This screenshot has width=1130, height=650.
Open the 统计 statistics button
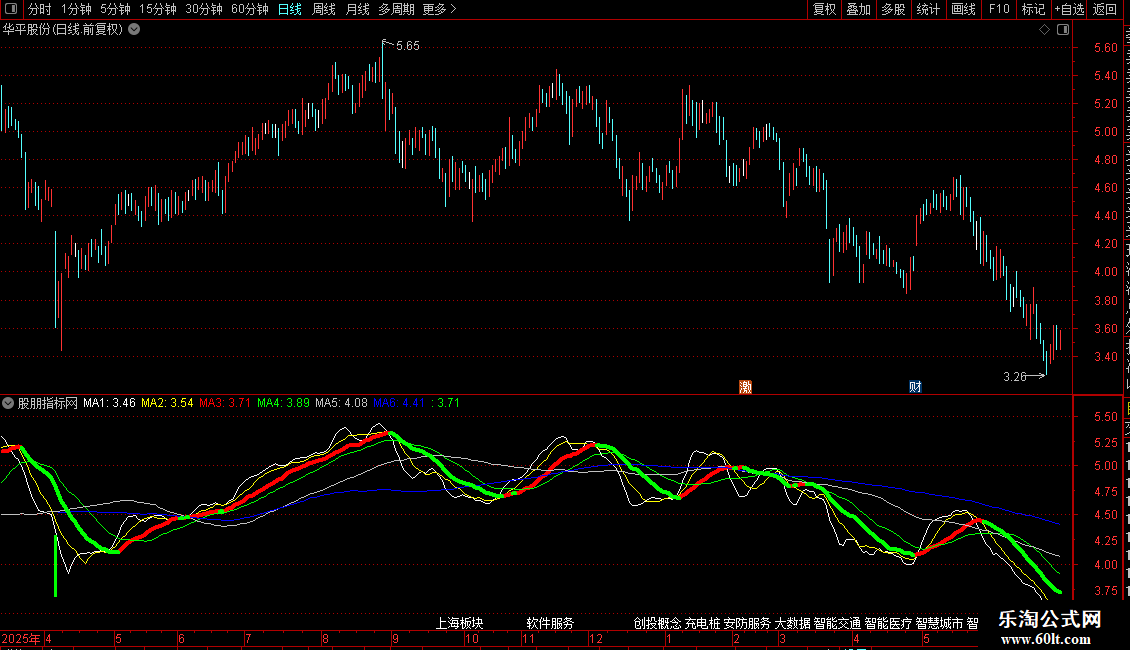click(928, 9)
